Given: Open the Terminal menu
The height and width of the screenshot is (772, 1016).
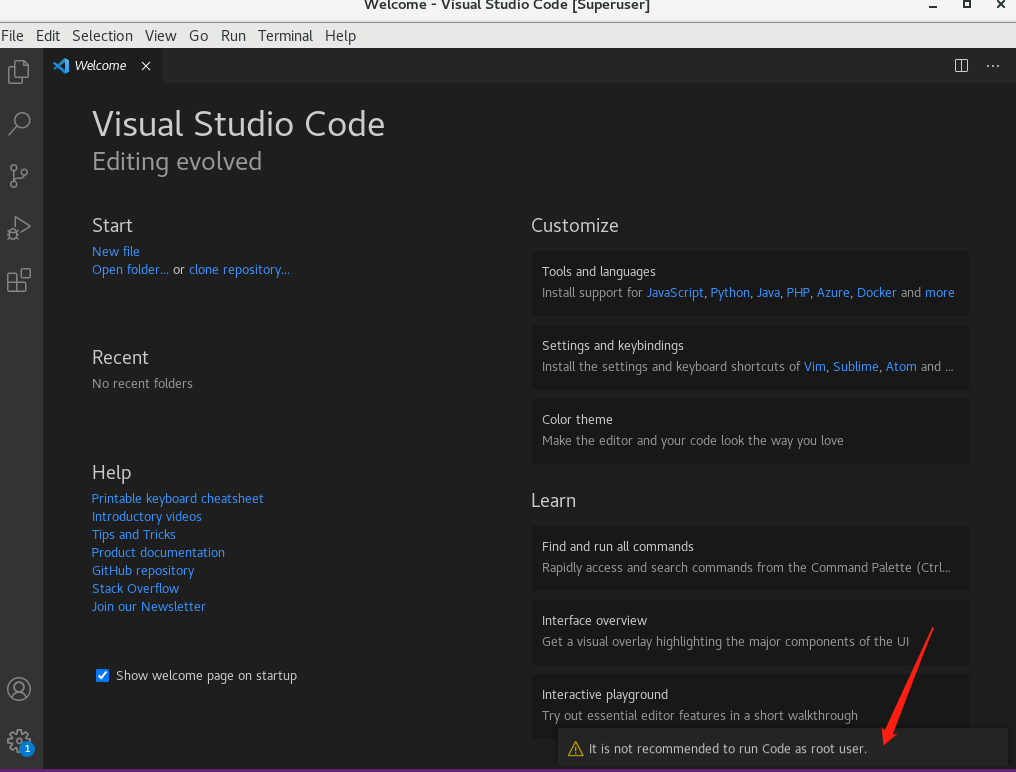Looking at the screenshot, I should pyautogui.click(x=285, y=35).
